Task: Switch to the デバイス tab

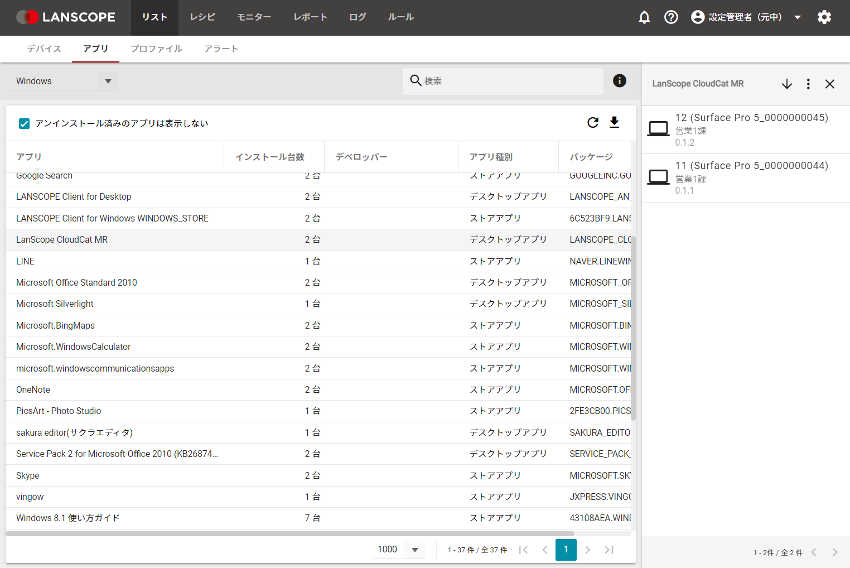Action: 44,49
